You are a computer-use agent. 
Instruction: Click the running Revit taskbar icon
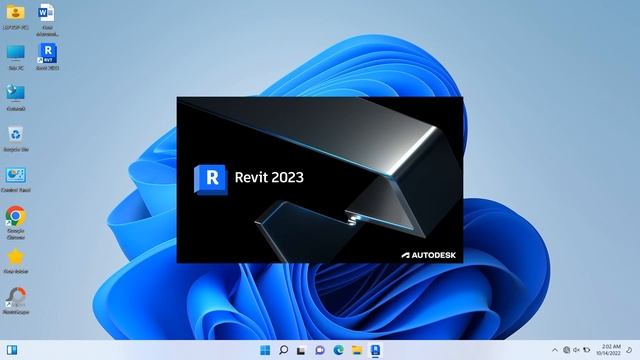375,350
